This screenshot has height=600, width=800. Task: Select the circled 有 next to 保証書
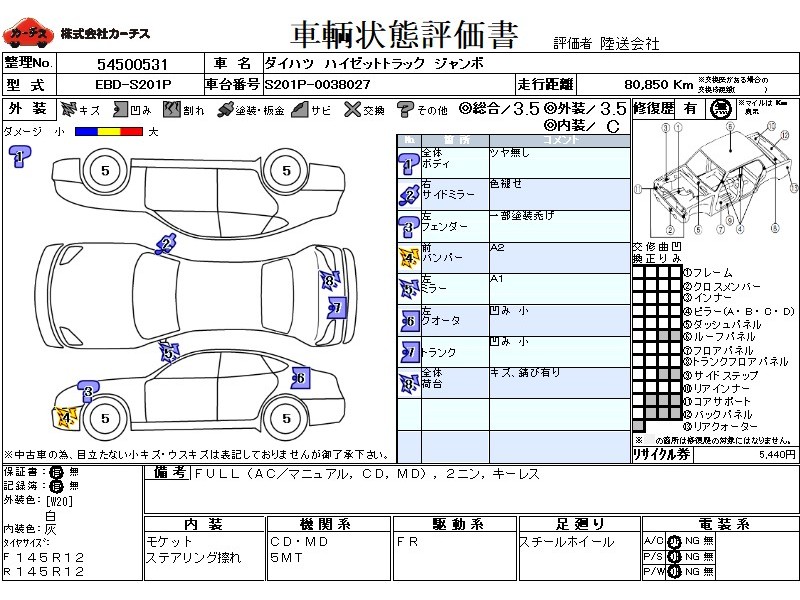(56, 472)
